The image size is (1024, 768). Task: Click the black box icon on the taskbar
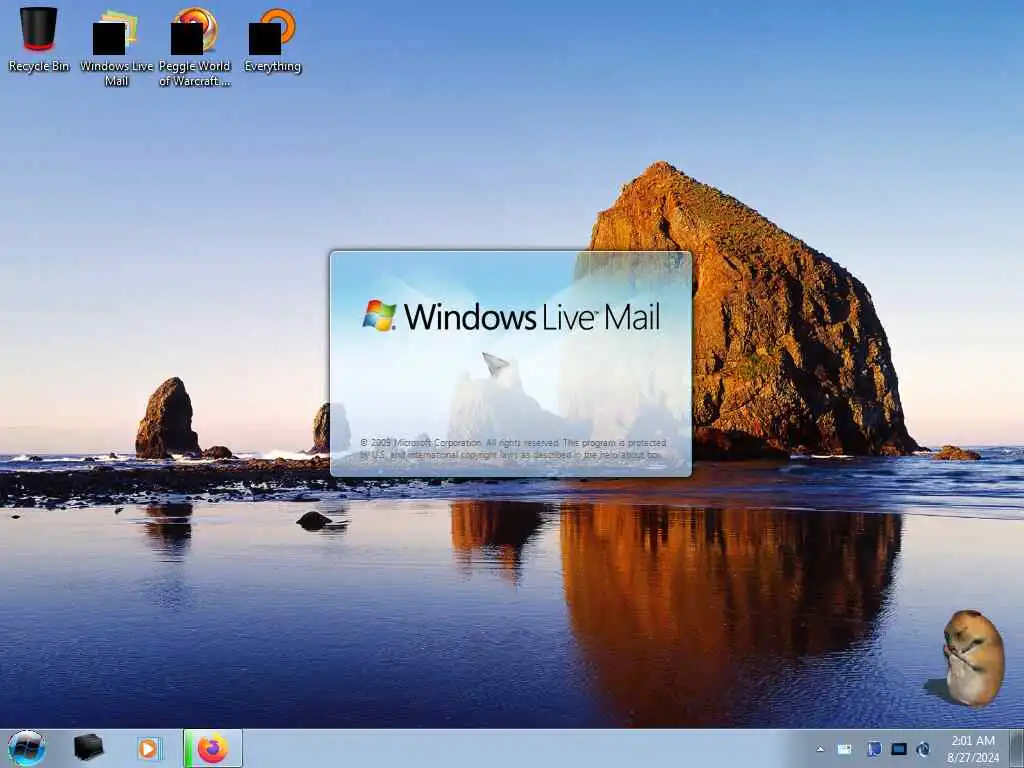88,748
